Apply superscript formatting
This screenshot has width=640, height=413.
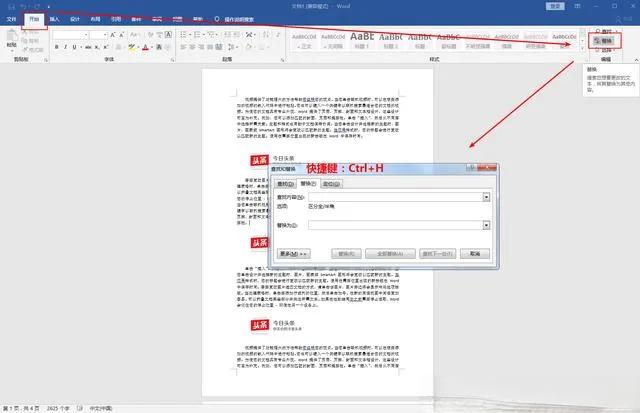106,47
